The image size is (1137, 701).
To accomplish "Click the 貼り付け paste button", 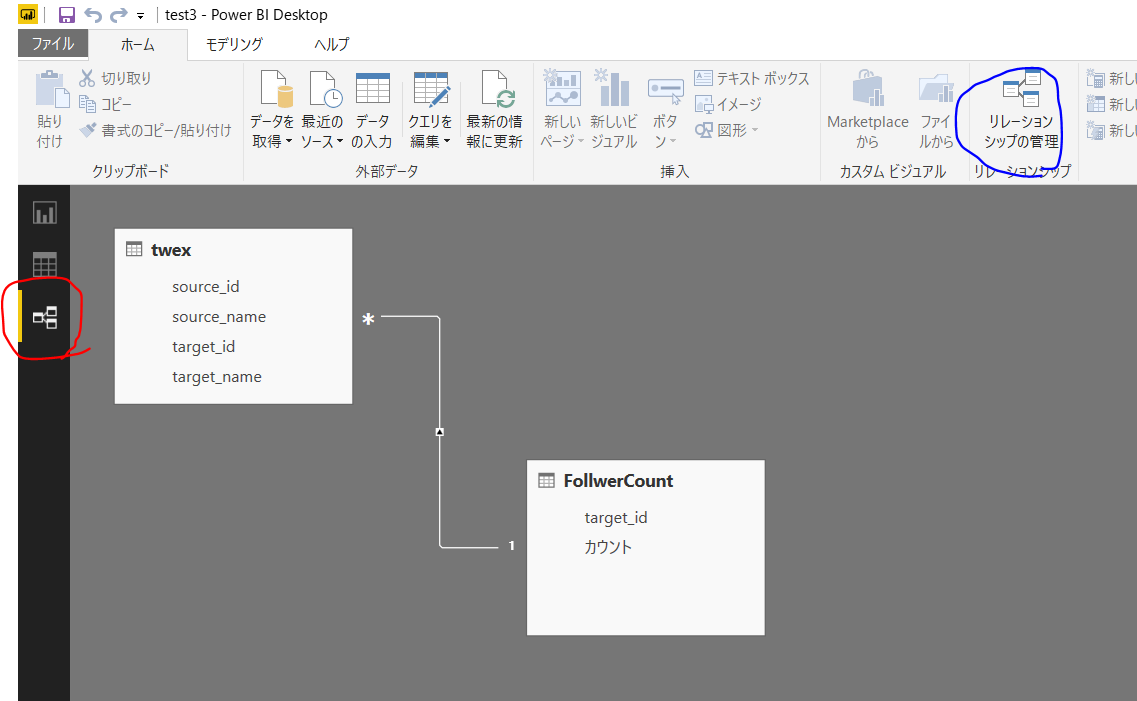I will pyautogui.click(x=51, y=109).
